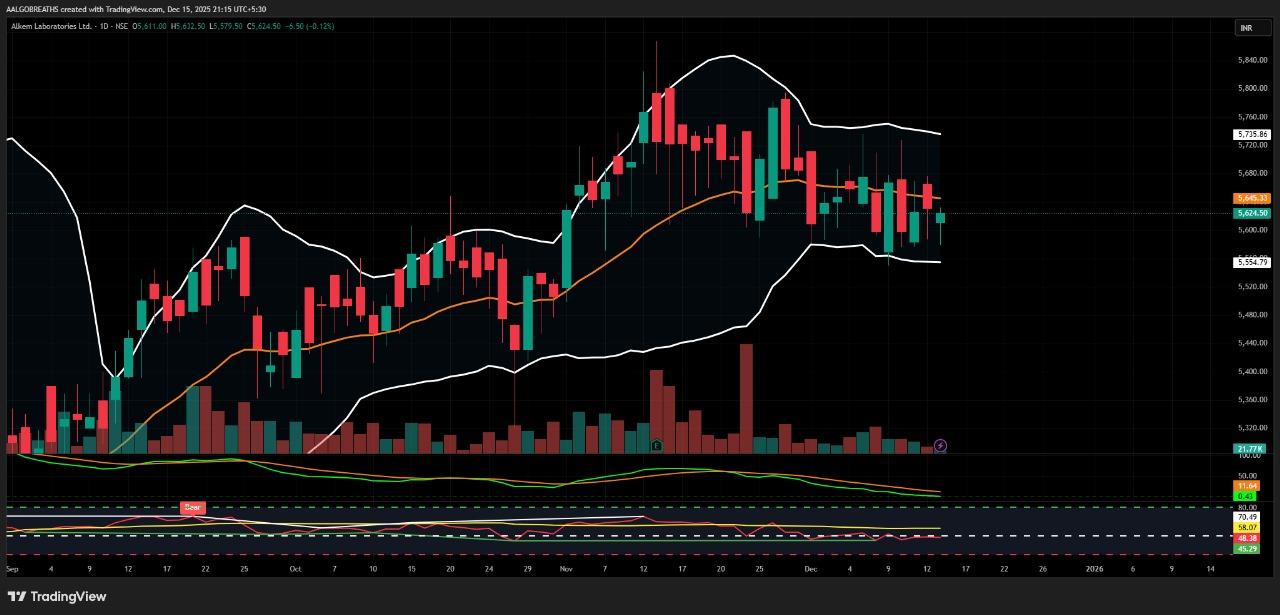Click the '2026' label on the time axis
Screen dimensions: 1280x615
pyautogui.click(x=1097, y=568)
